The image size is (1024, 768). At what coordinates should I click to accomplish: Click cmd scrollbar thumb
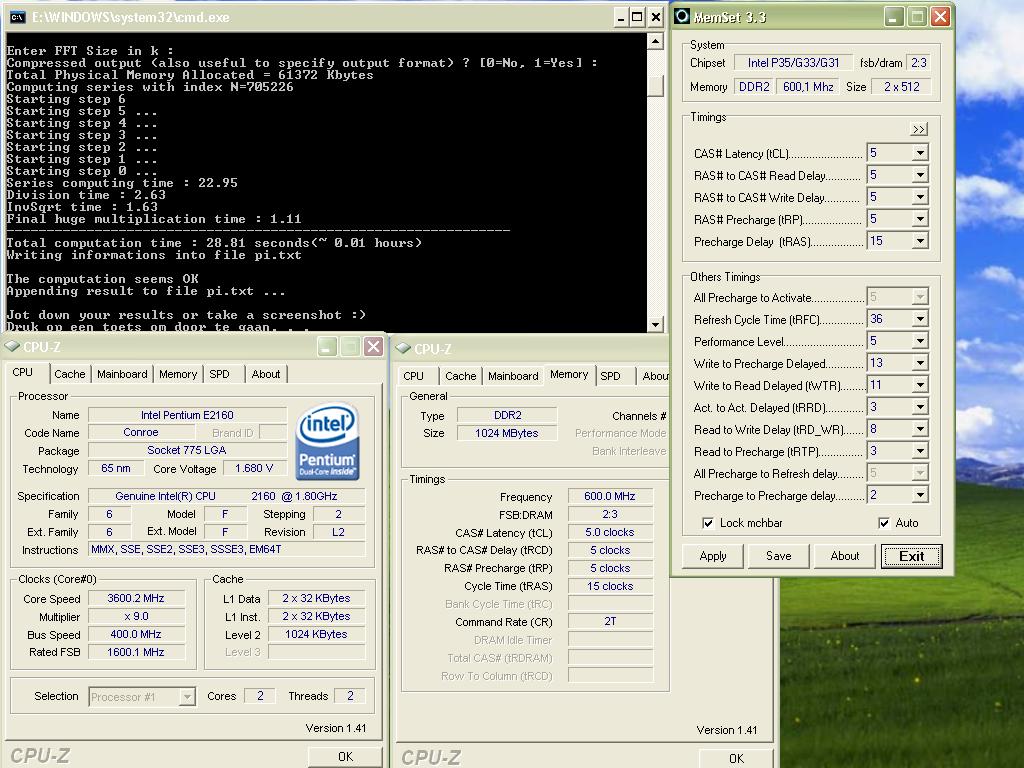point(656,86)
